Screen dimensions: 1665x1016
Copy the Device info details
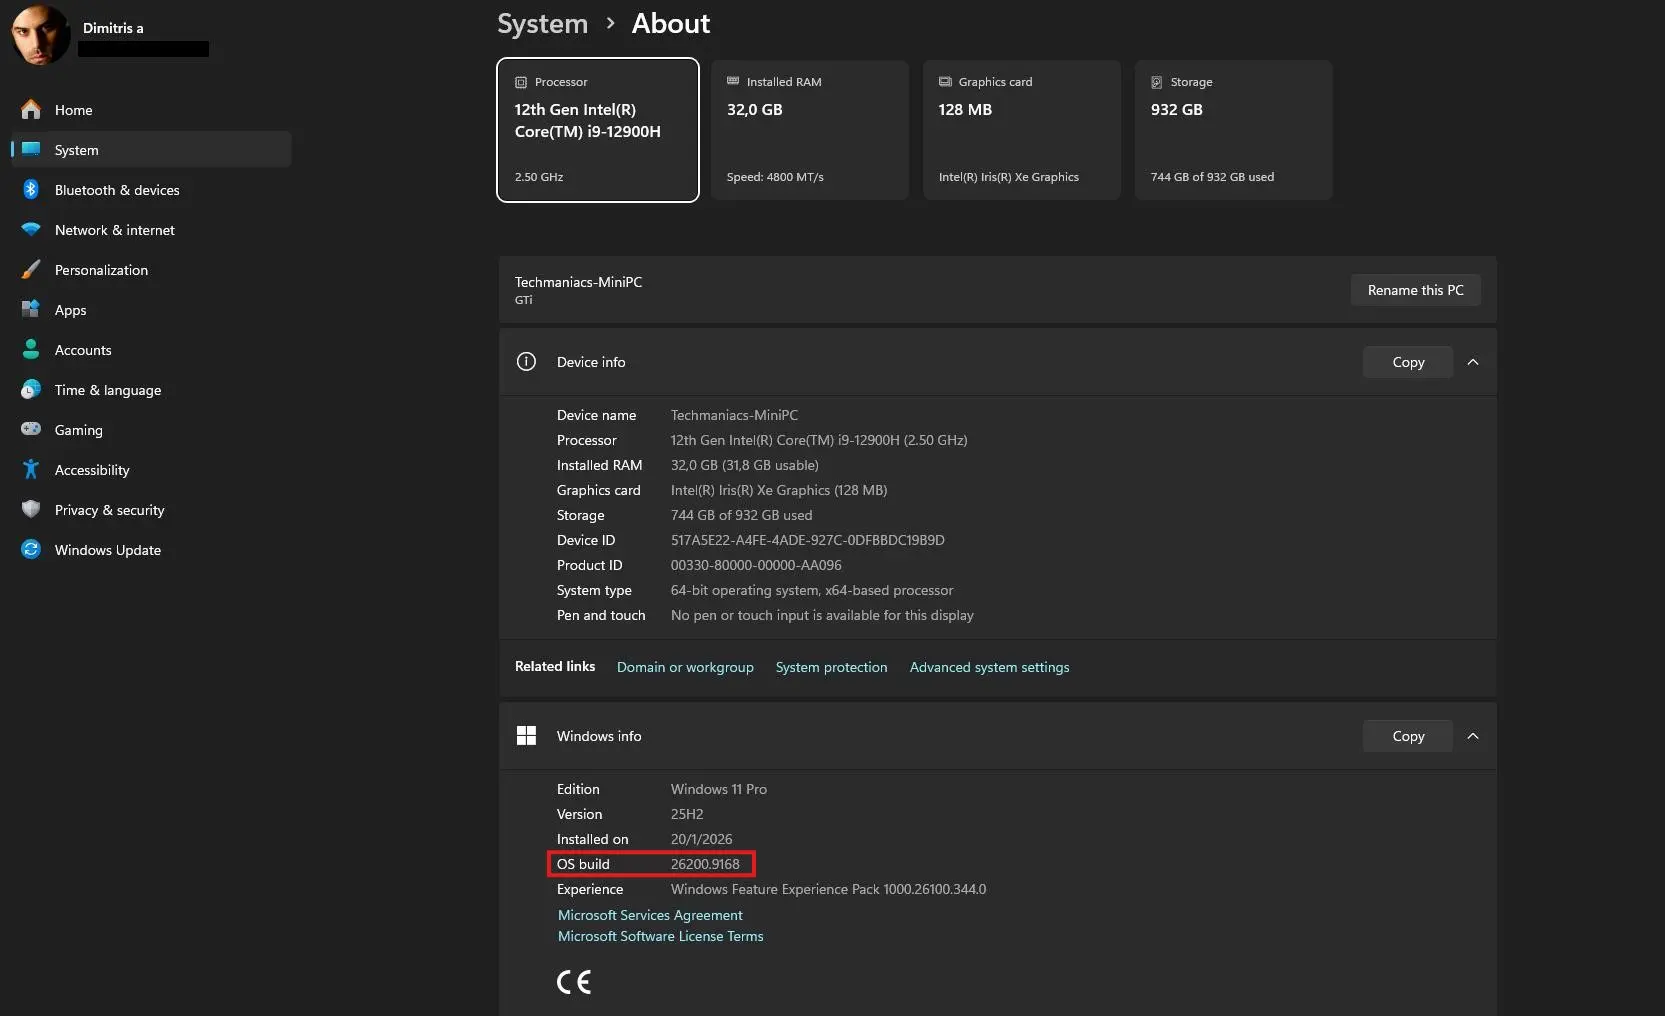point(1408,362)
